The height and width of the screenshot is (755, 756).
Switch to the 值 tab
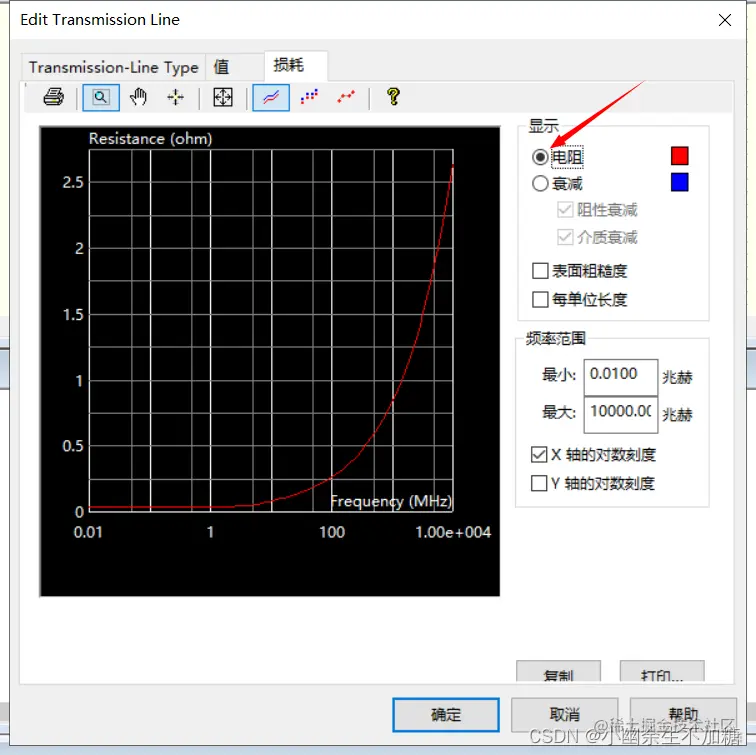[x=235, y=67]
